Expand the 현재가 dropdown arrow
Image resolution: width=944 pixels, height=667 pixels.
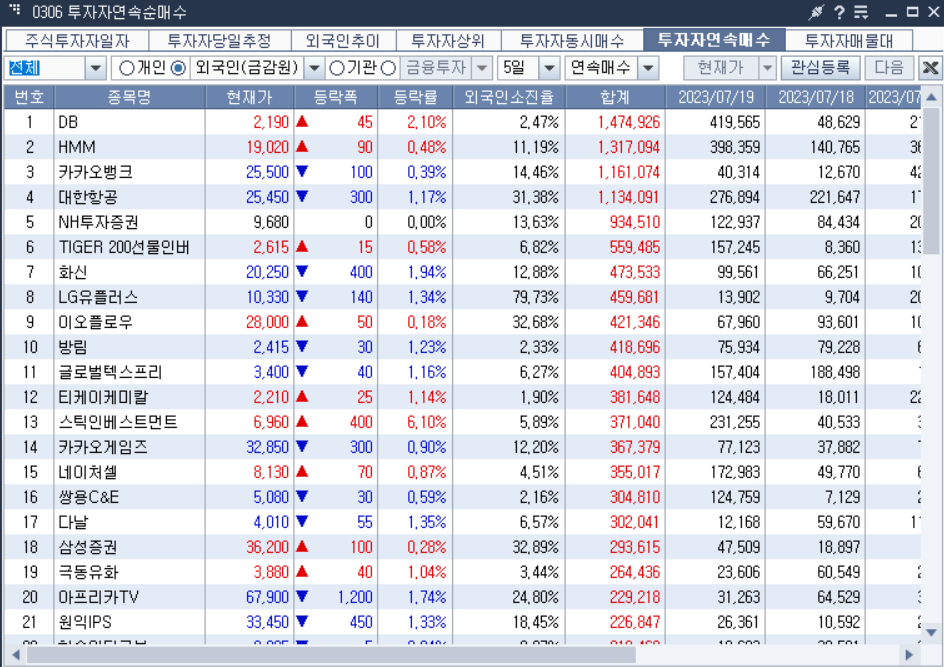point(766,68)
